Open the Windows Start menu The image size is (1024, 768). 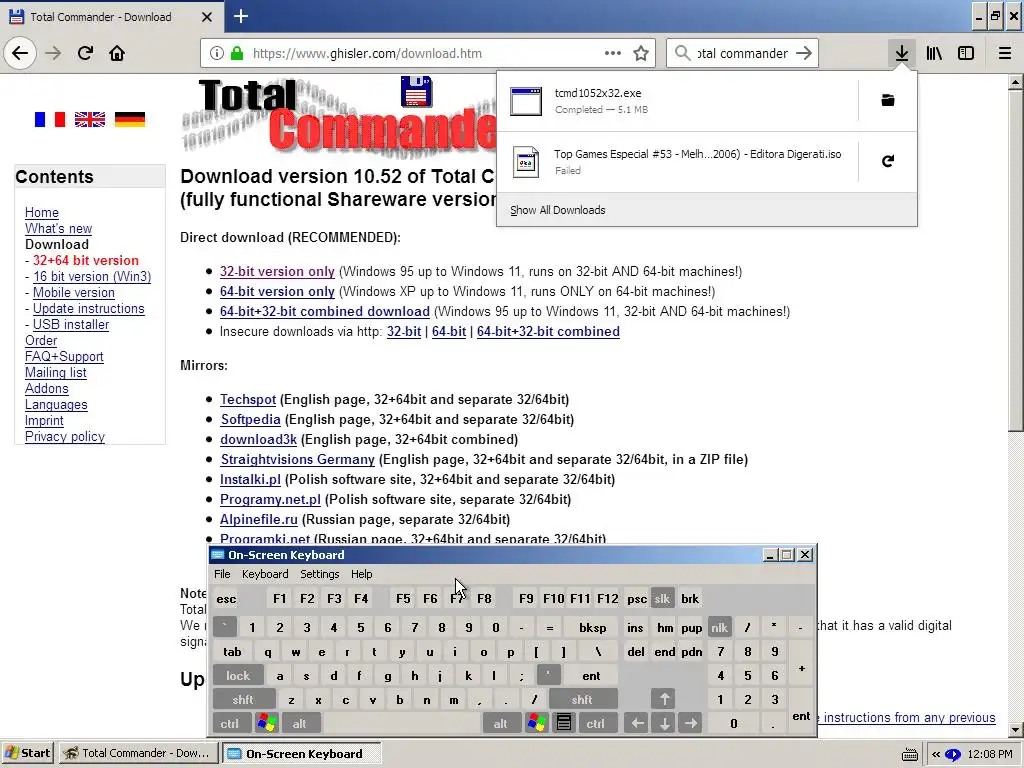pos(27,753)
